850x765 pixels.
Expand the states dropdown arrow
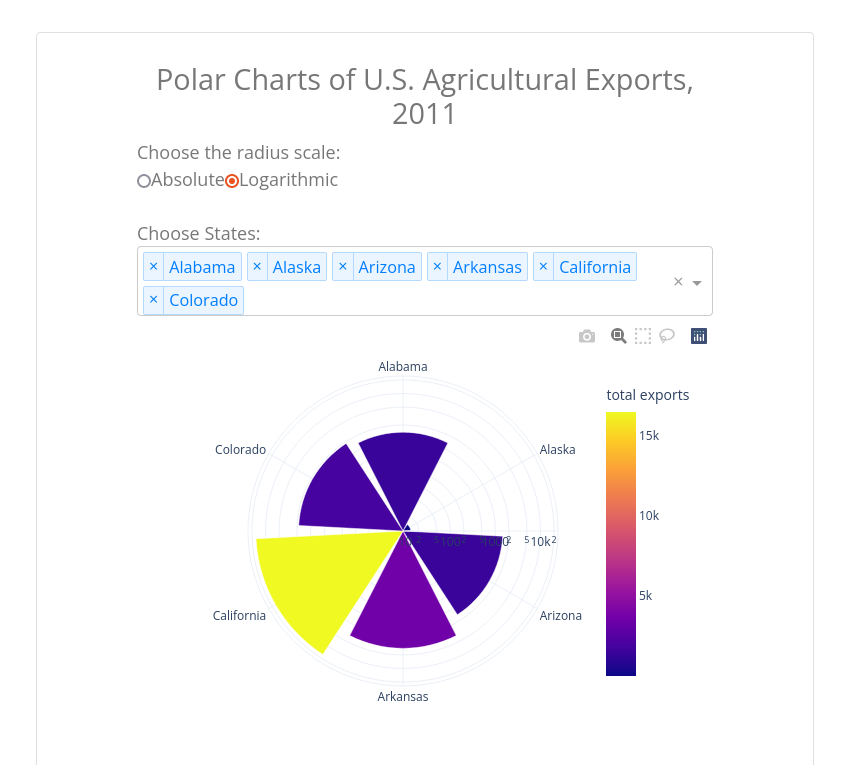point(697,282)
